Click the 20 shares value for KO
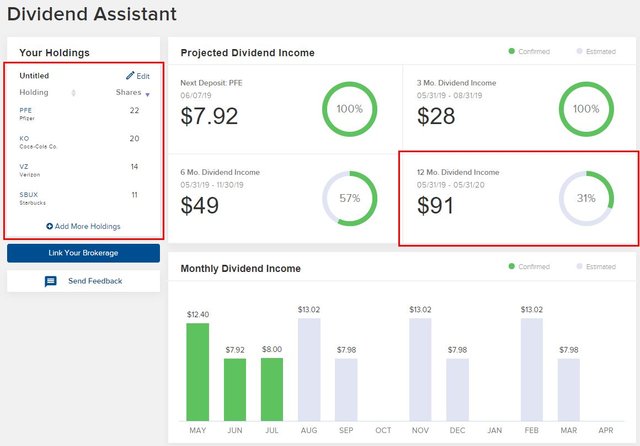The image size is (640, 446). (134, 138)
